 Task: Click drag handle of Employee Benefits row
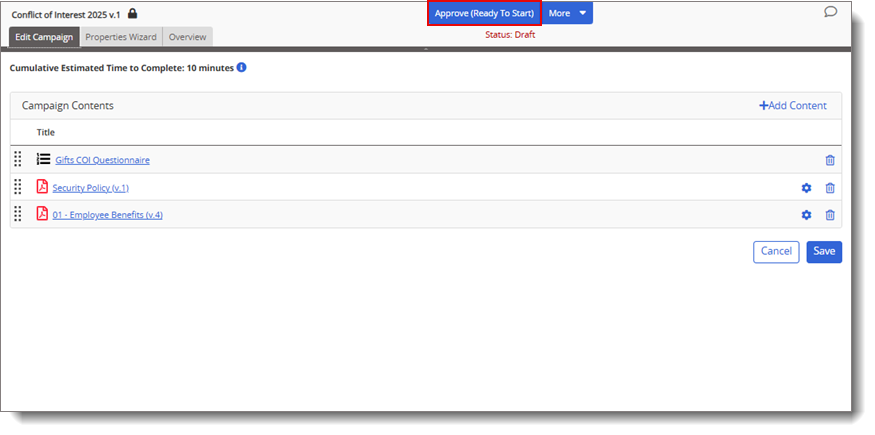(x=18, y=214)
